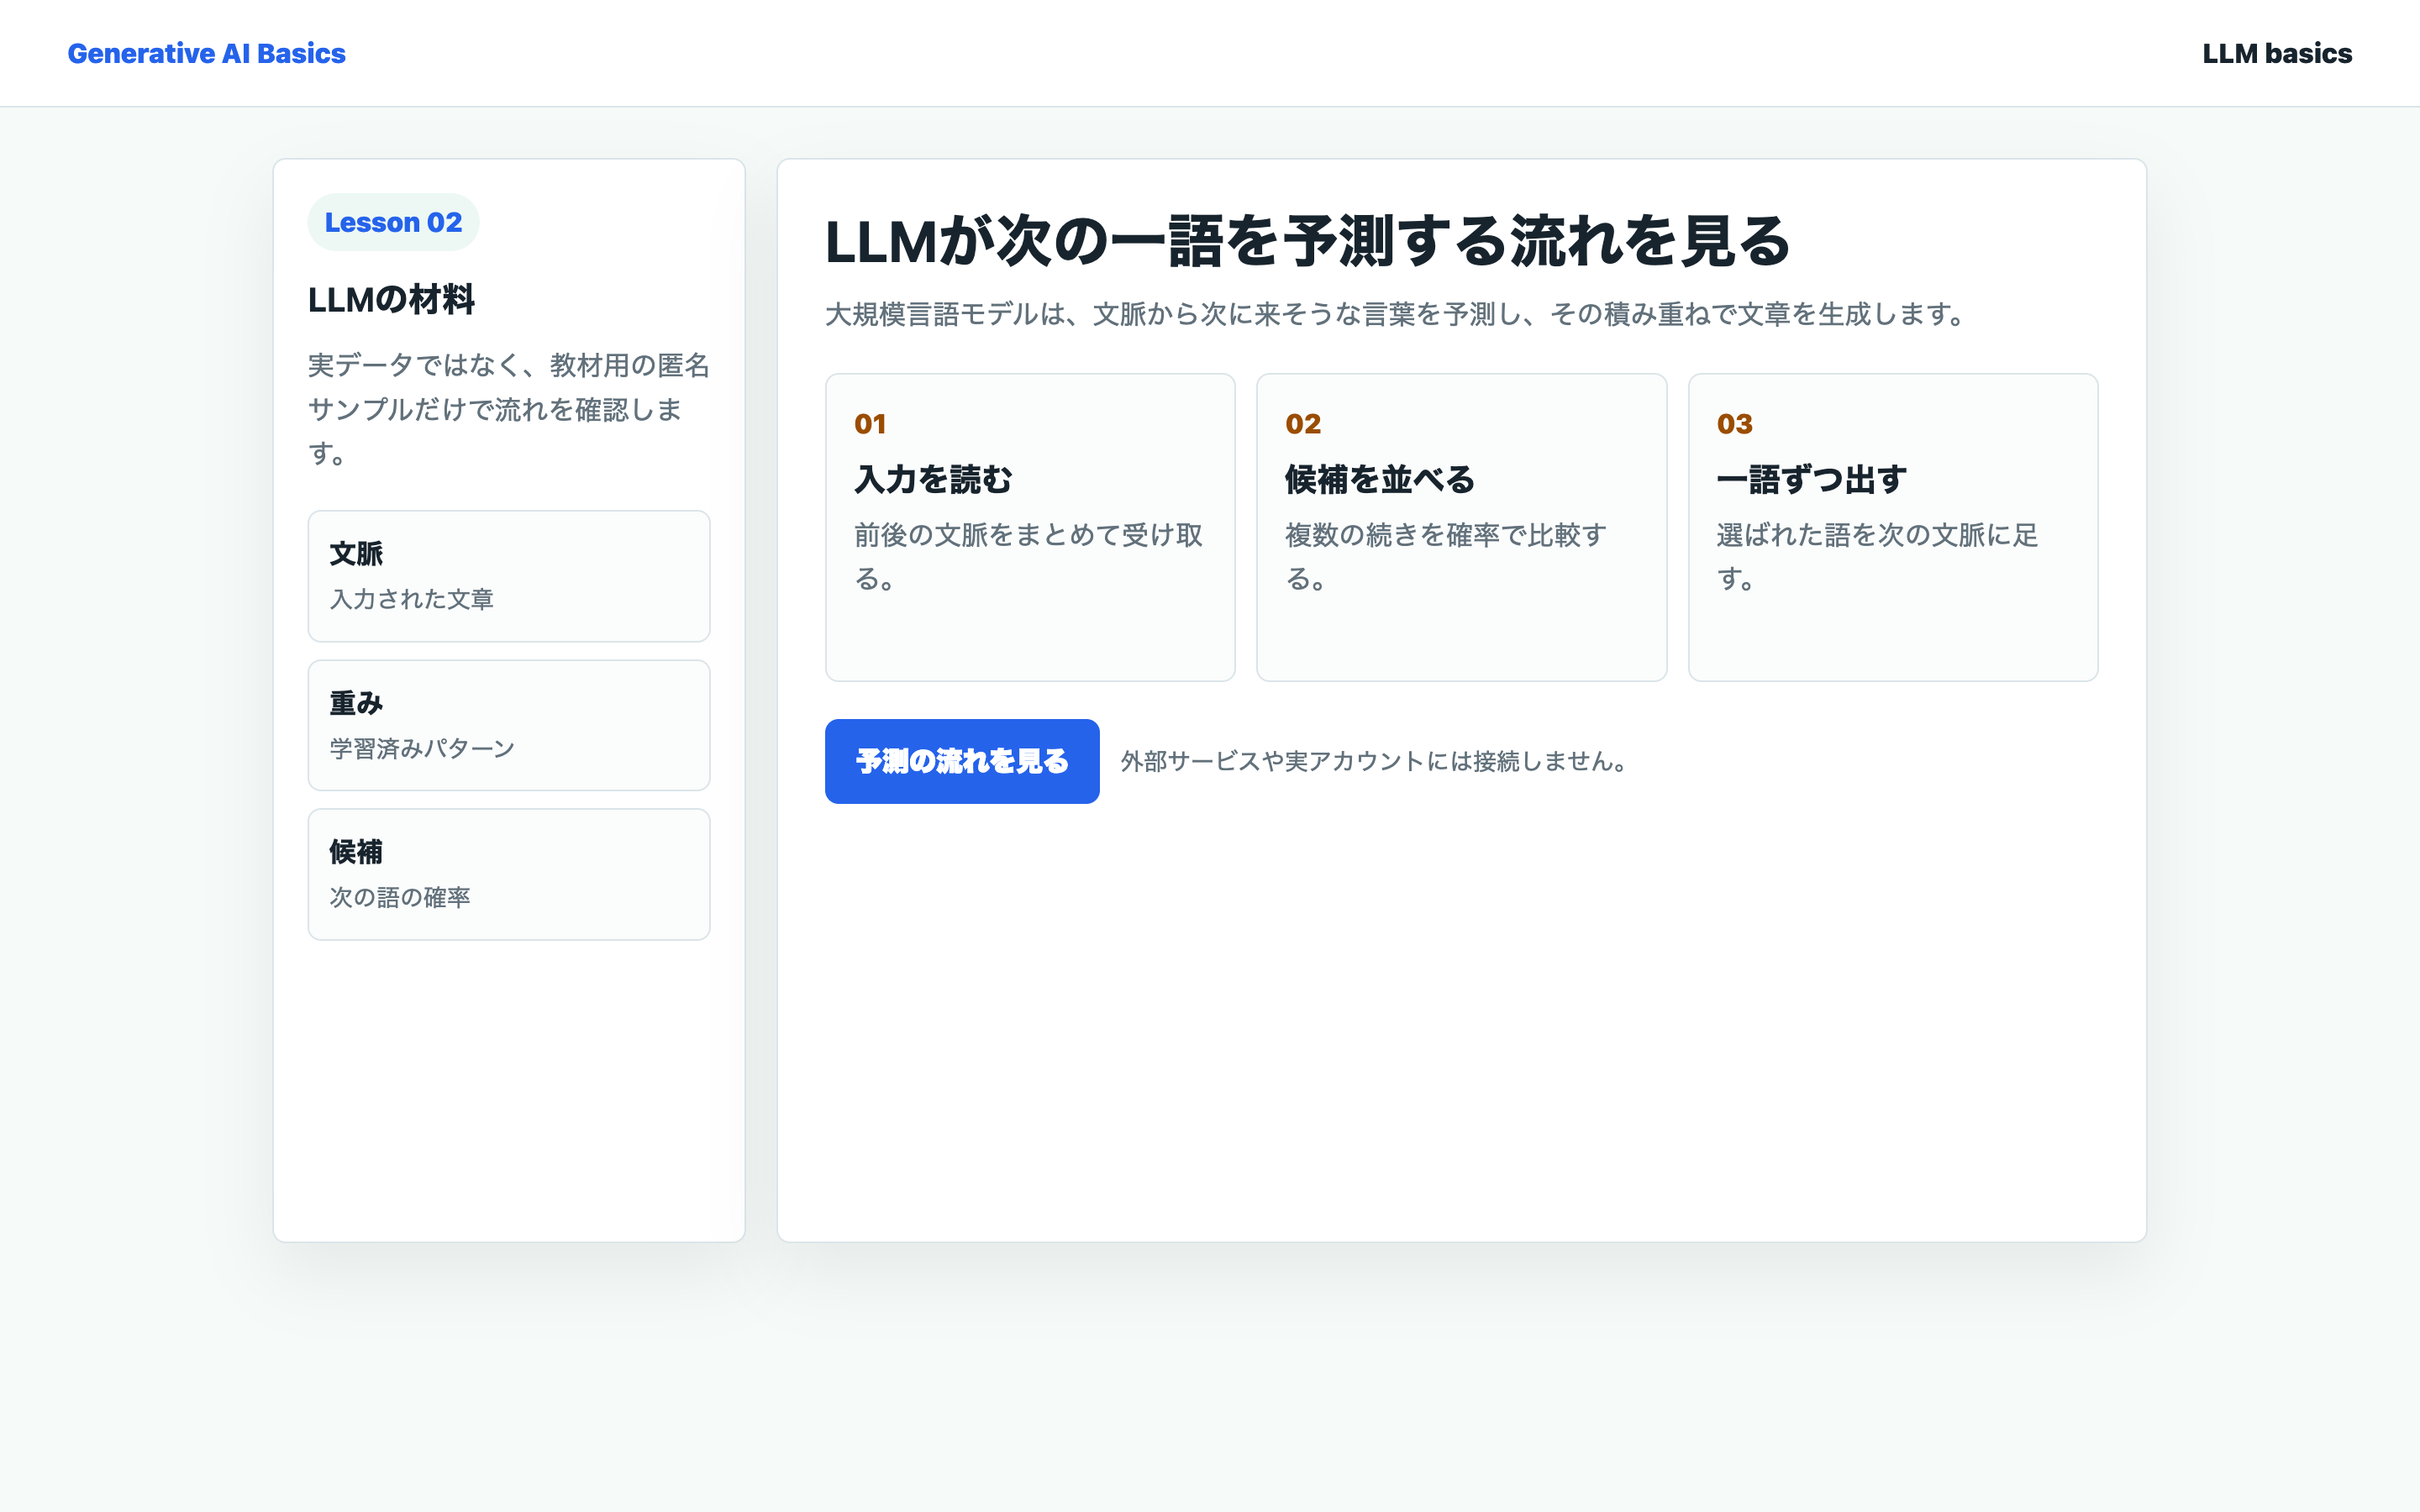Click the description 前後の文脈をまとめて受け取る。

(1028, 556)
